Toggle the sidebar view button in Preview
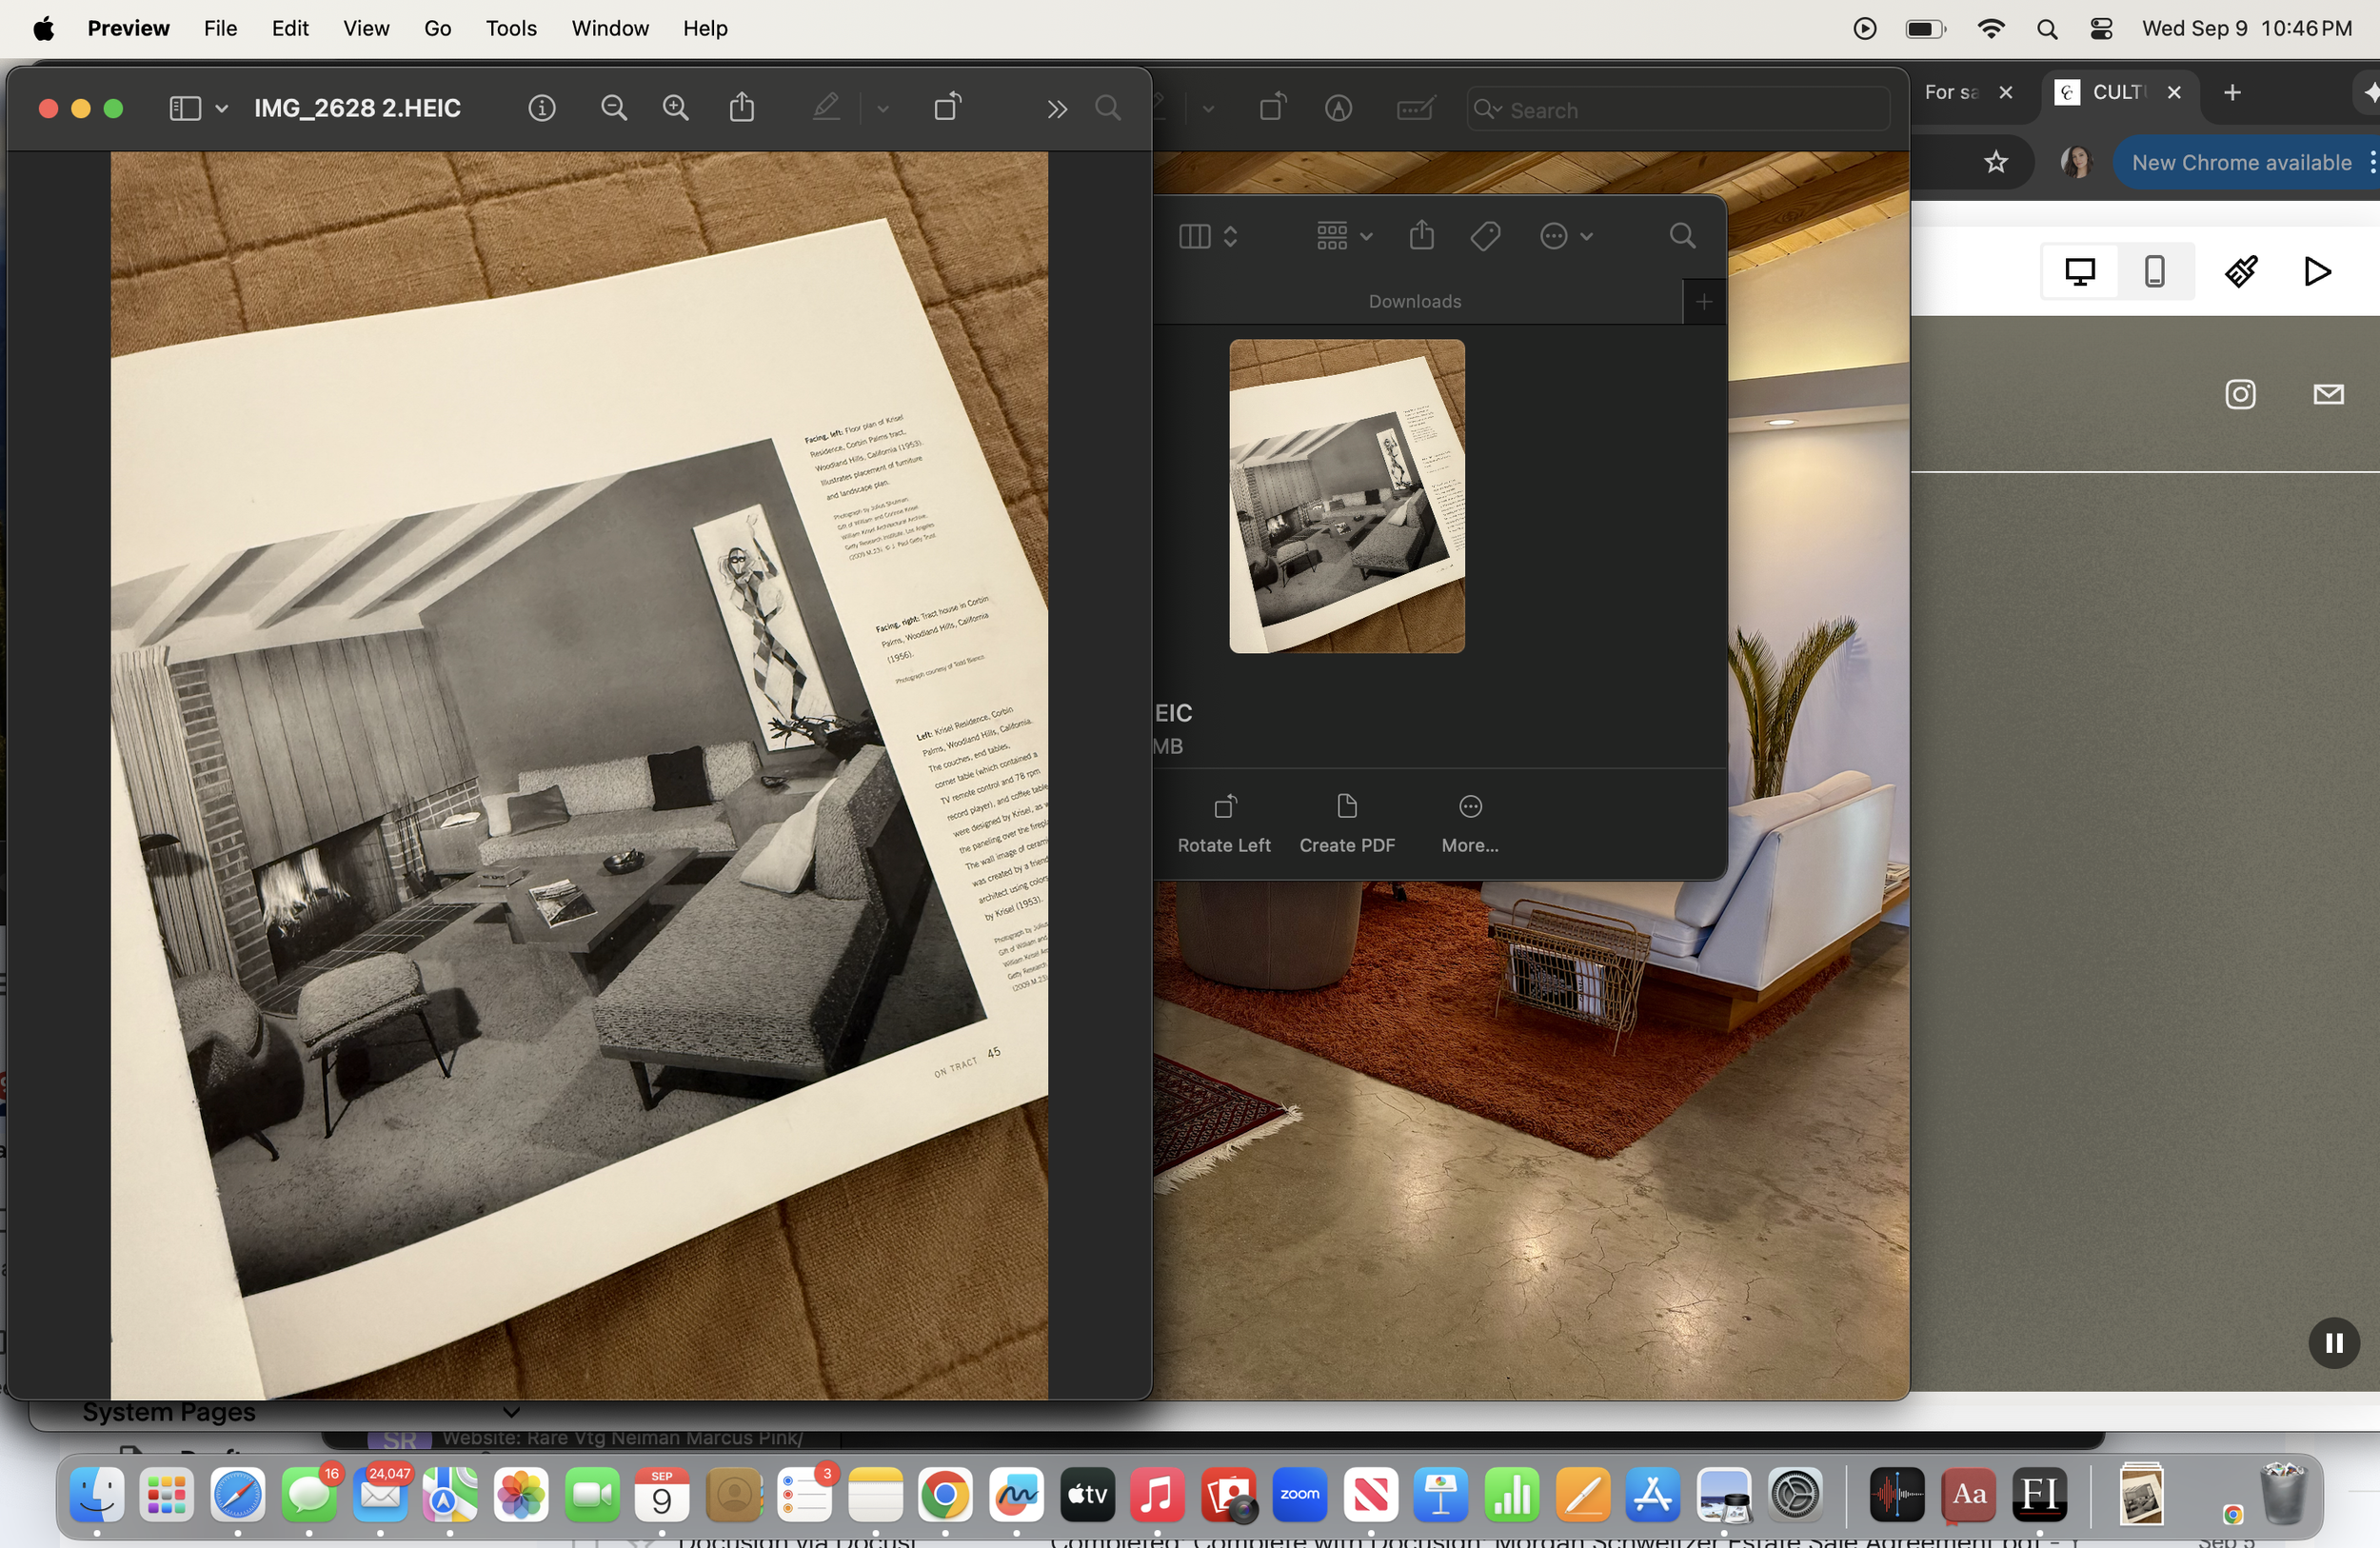2380x1548 pixels. point(185,108)
